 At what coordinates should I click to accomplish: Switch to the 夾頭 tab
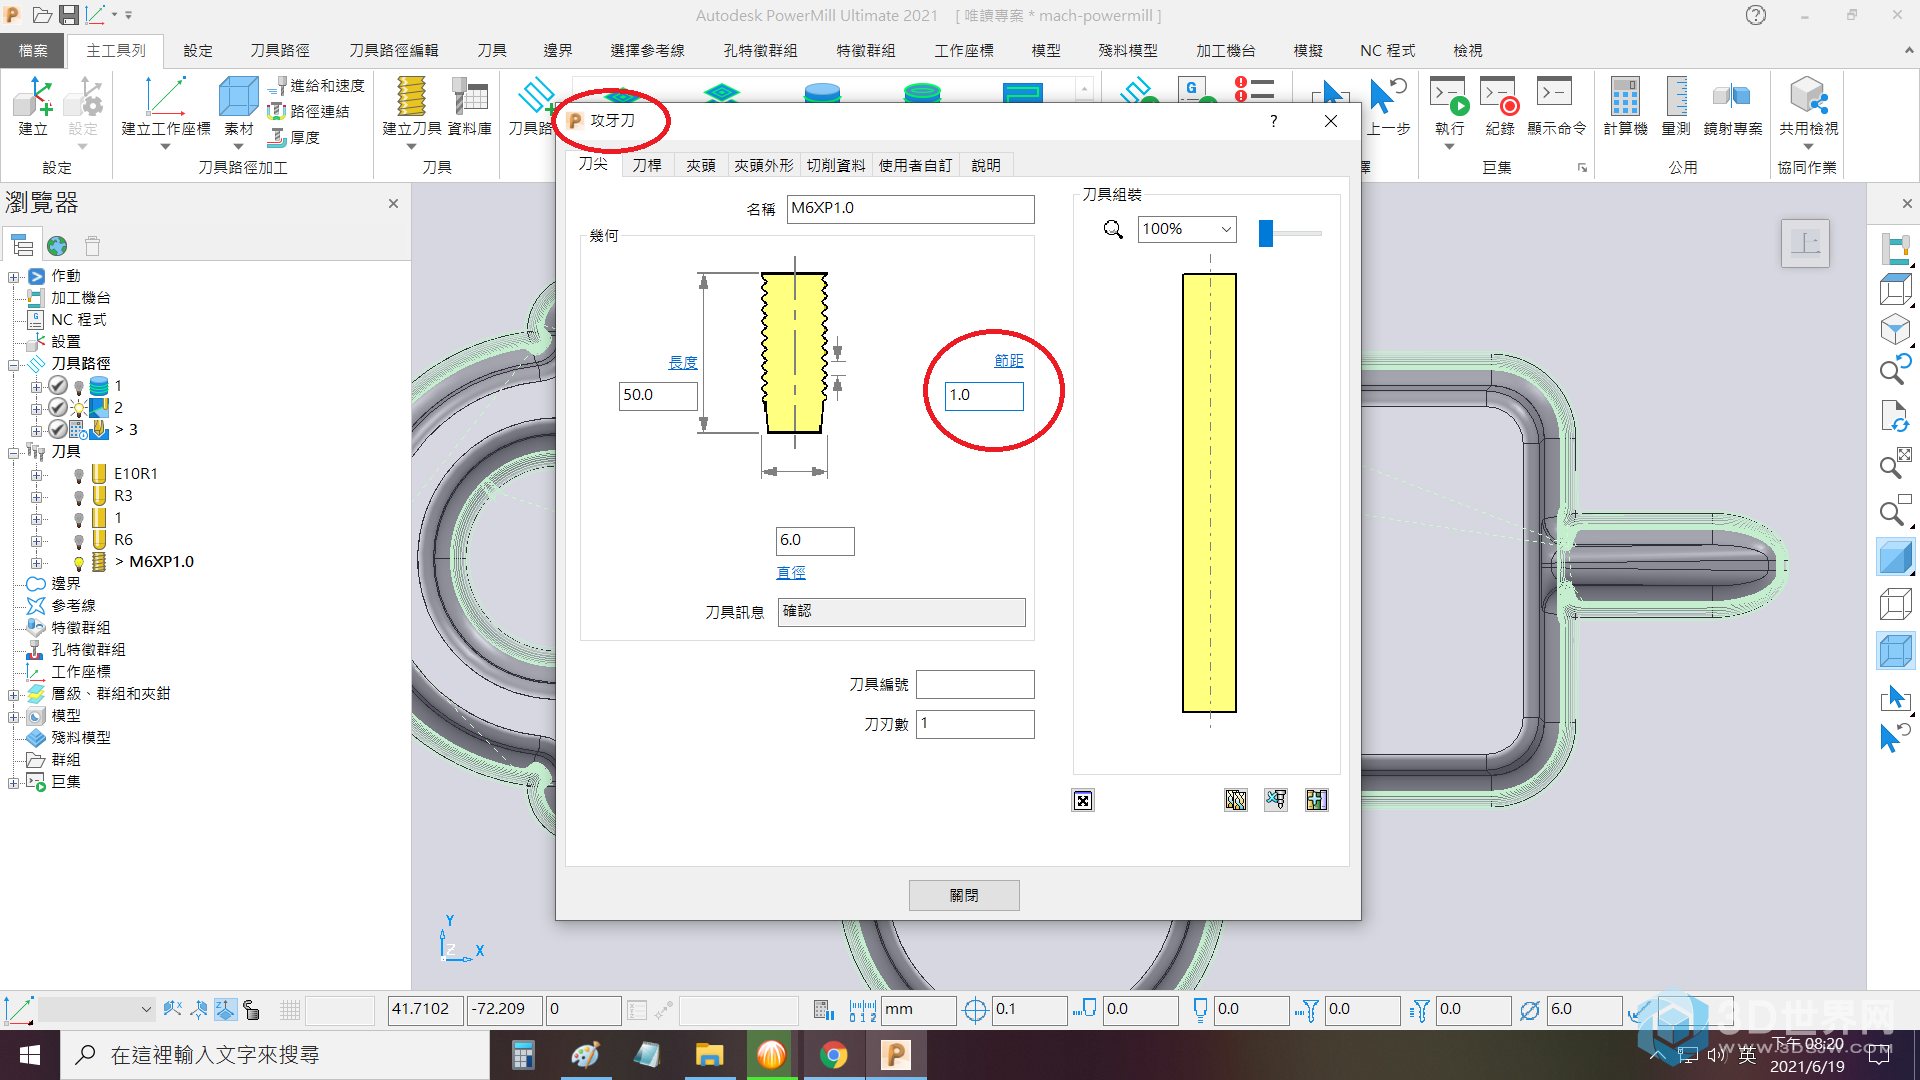700,165
